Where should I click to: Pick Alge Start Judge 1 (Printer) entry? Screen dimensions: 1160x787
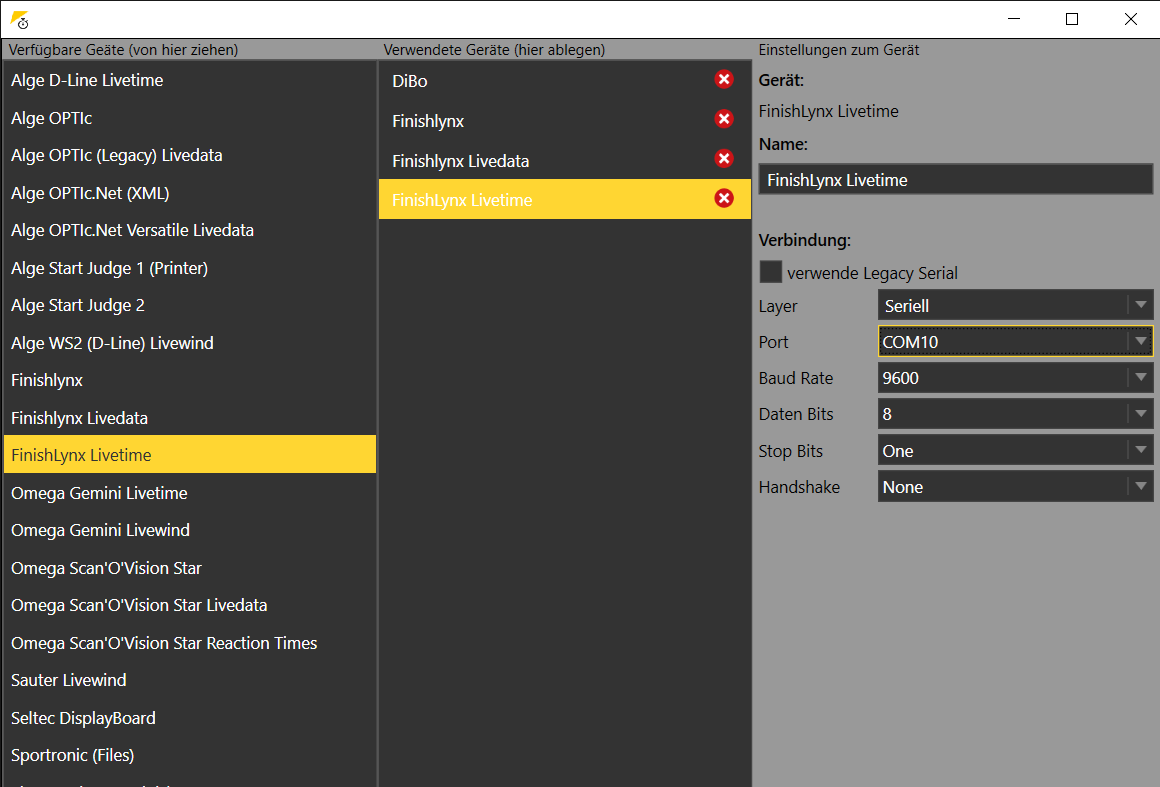tap(189, 268)
